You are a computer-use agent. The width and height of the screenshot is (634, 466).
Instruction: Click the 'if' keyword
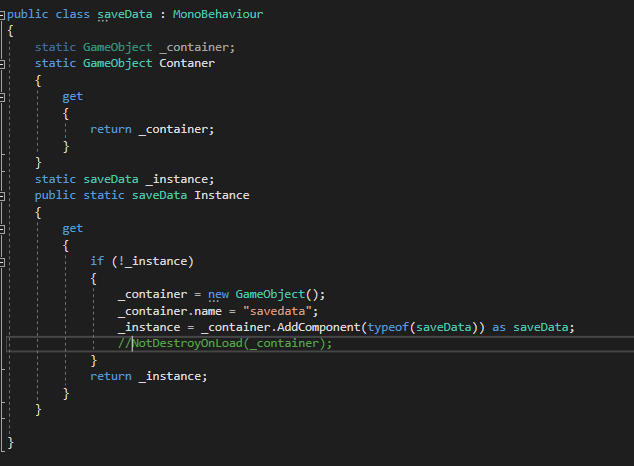click(97, 261)
